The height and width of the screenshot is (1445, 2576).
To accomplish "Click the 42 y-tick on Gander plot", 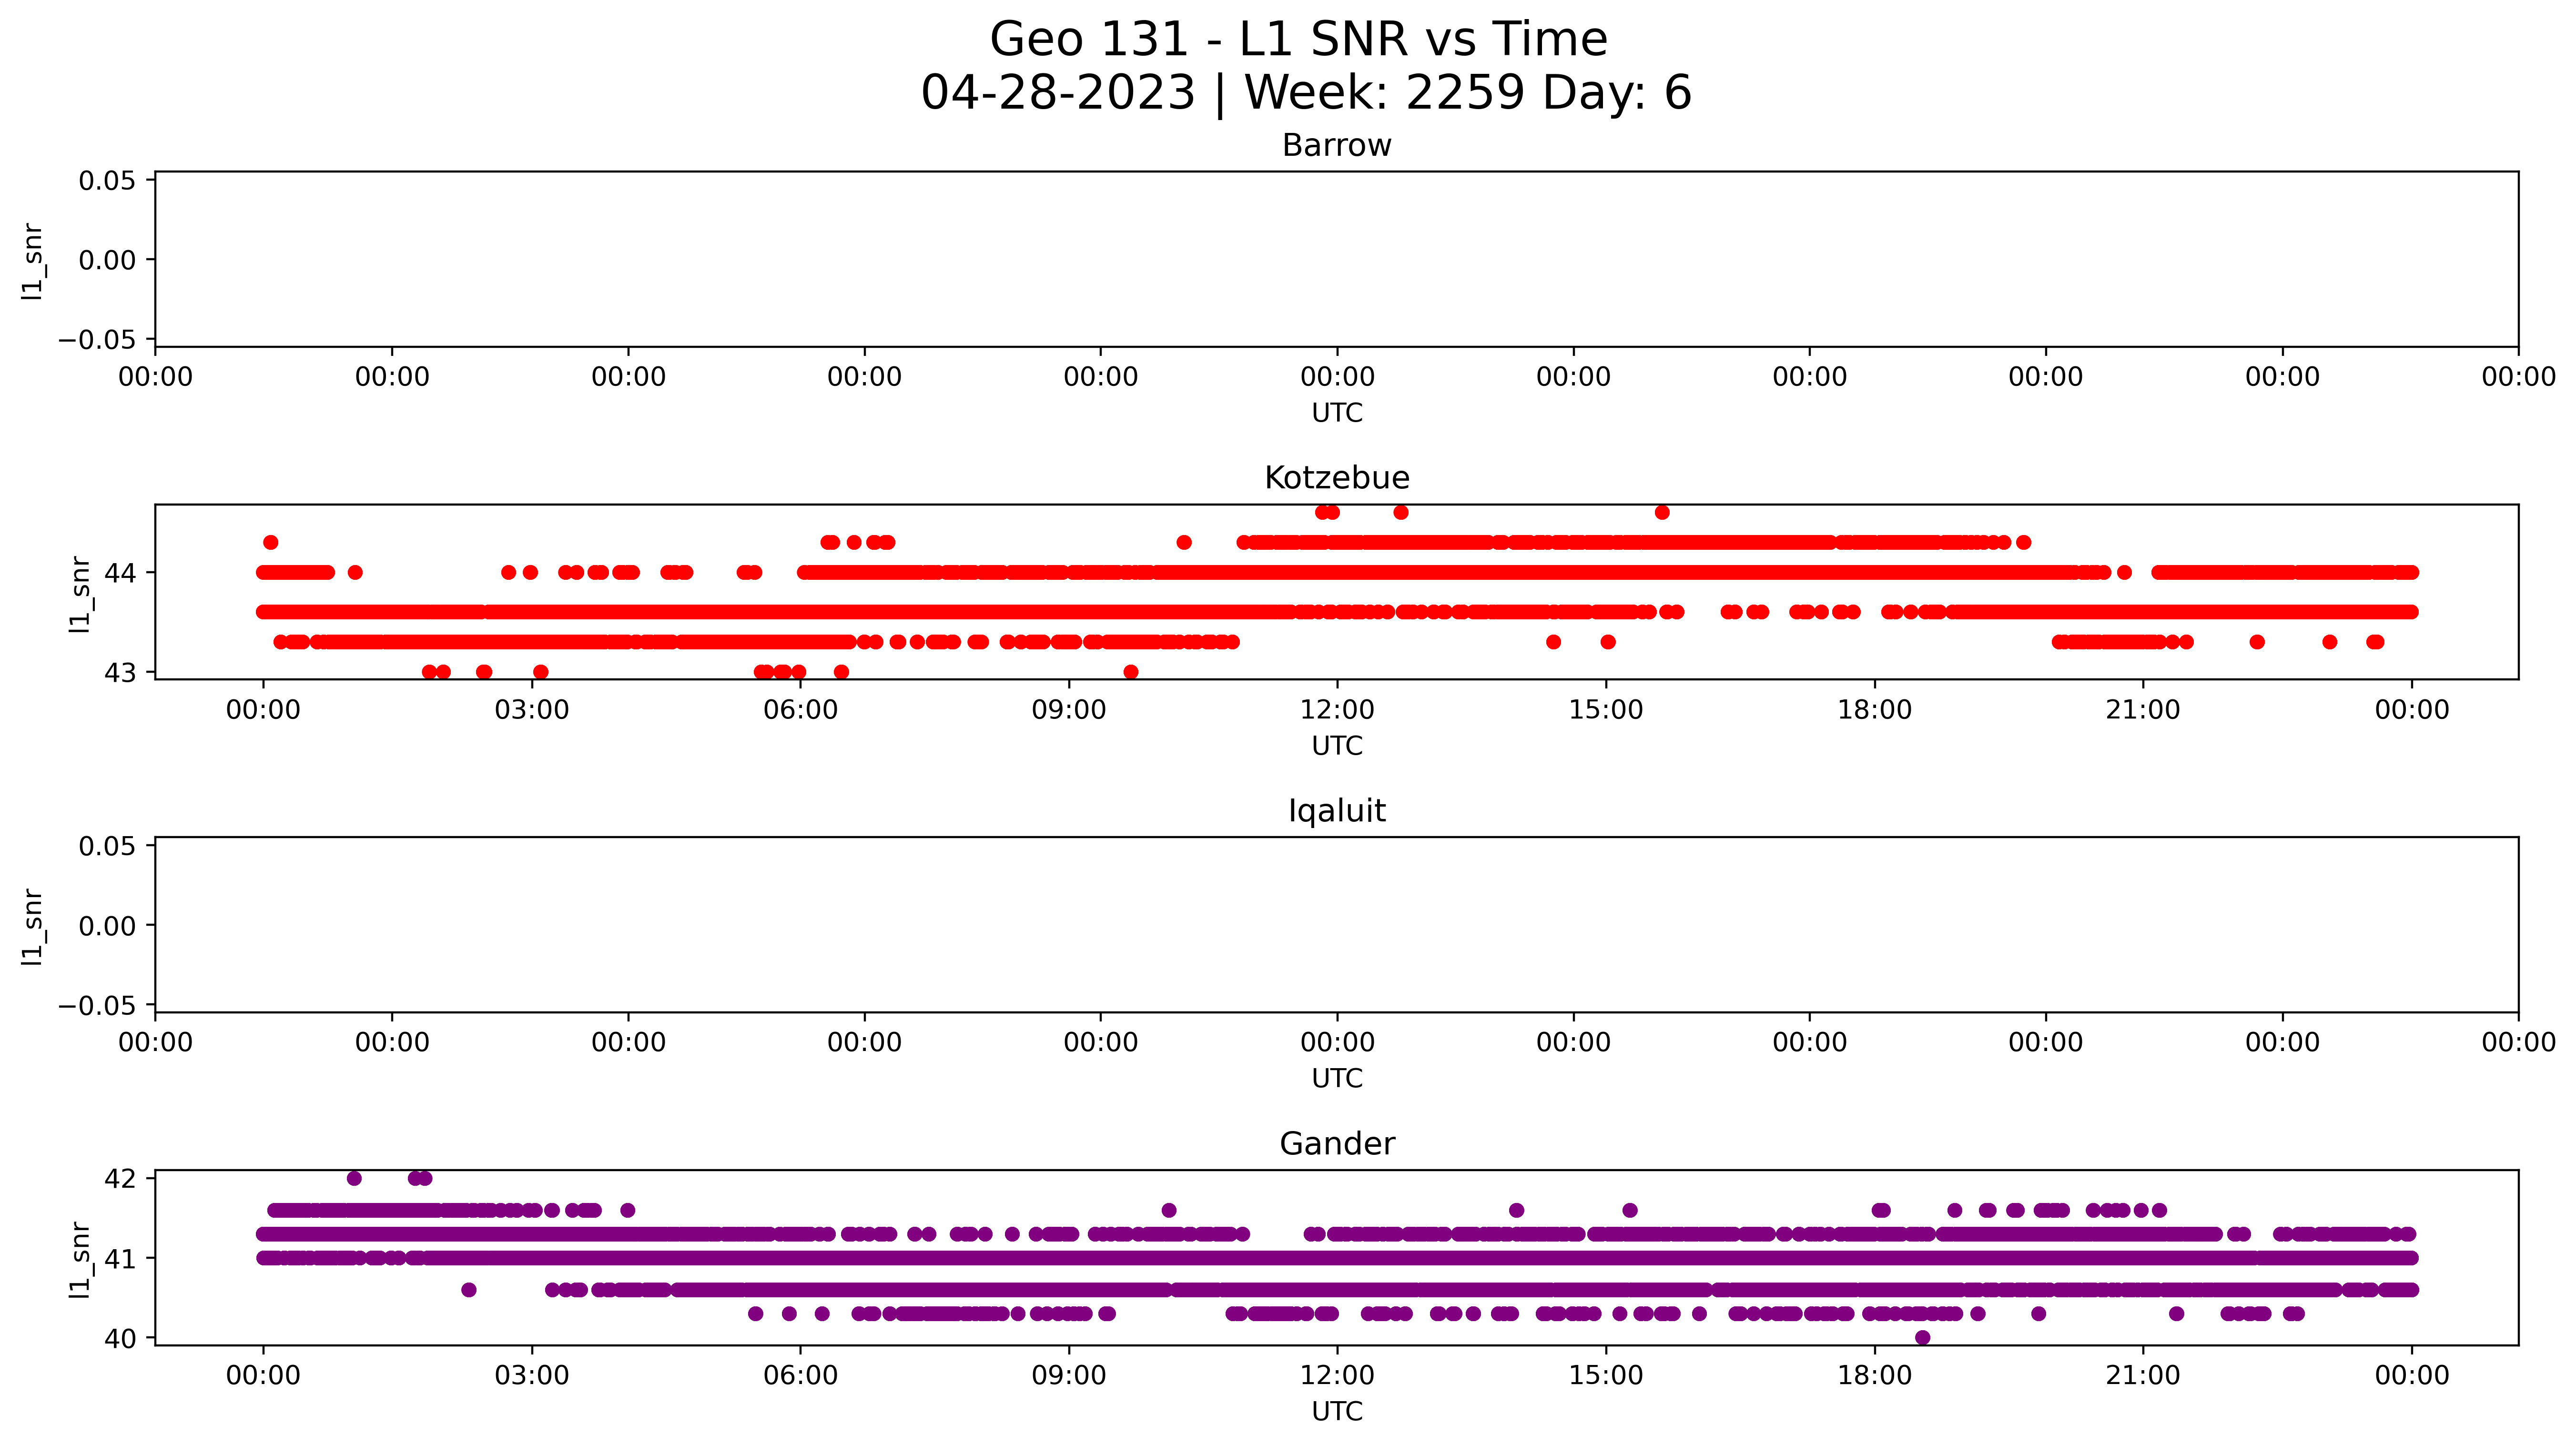I will tap(119, 1179).
